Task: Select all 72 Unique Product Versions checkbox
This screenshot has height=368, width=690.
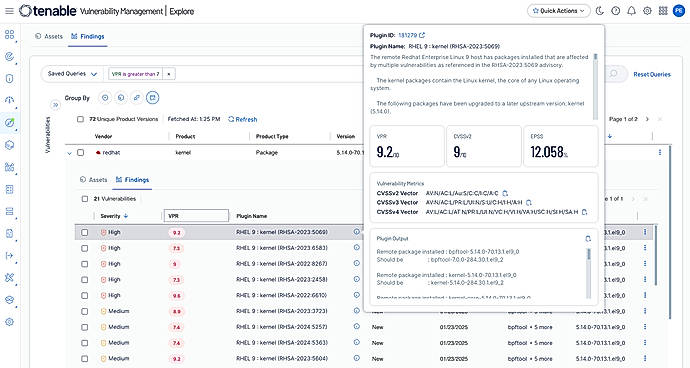Action: click(x=80, y=119)
